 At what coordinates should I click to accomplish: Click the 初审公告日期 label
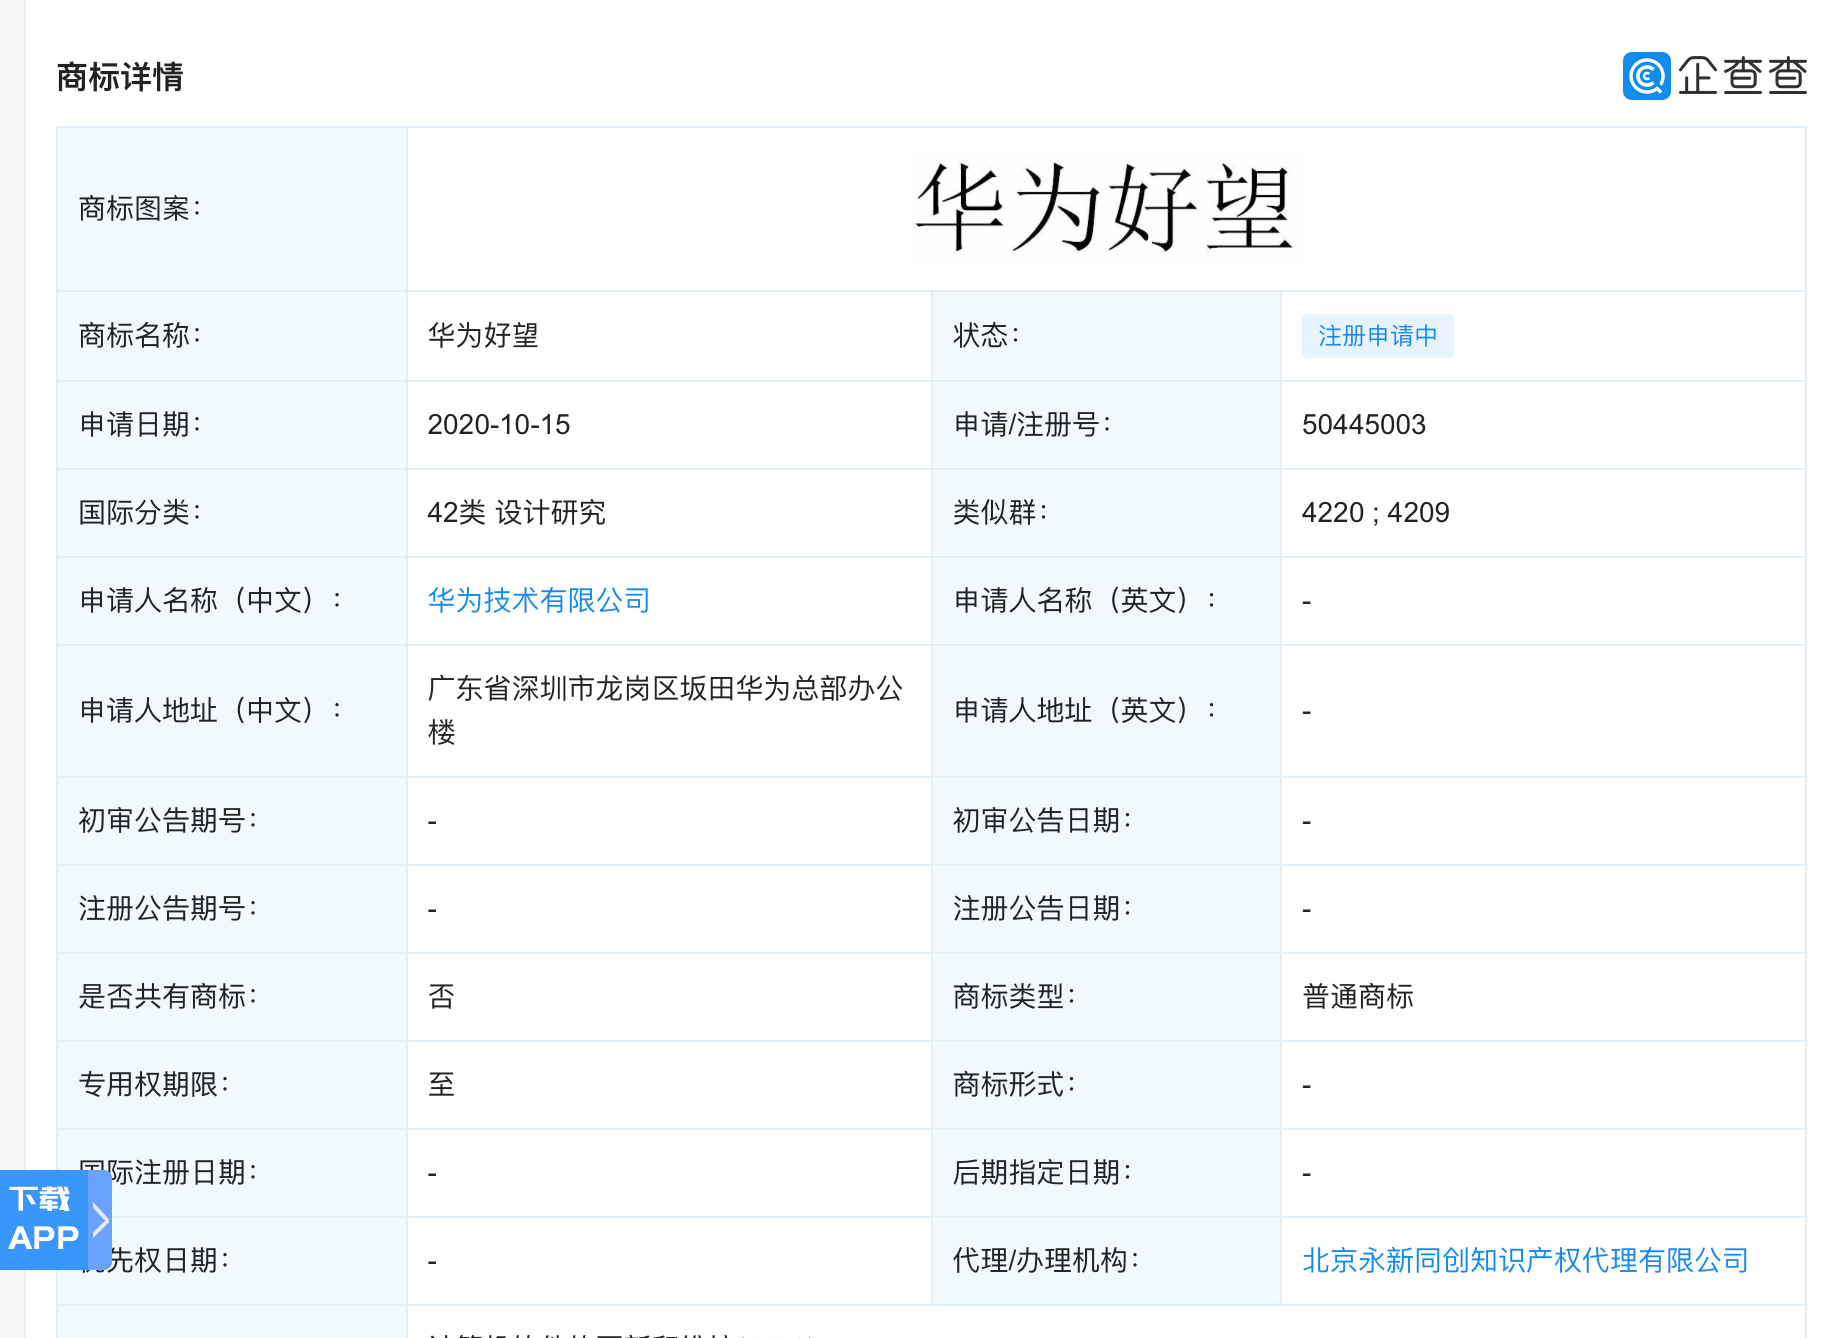tap(1042, 821)
